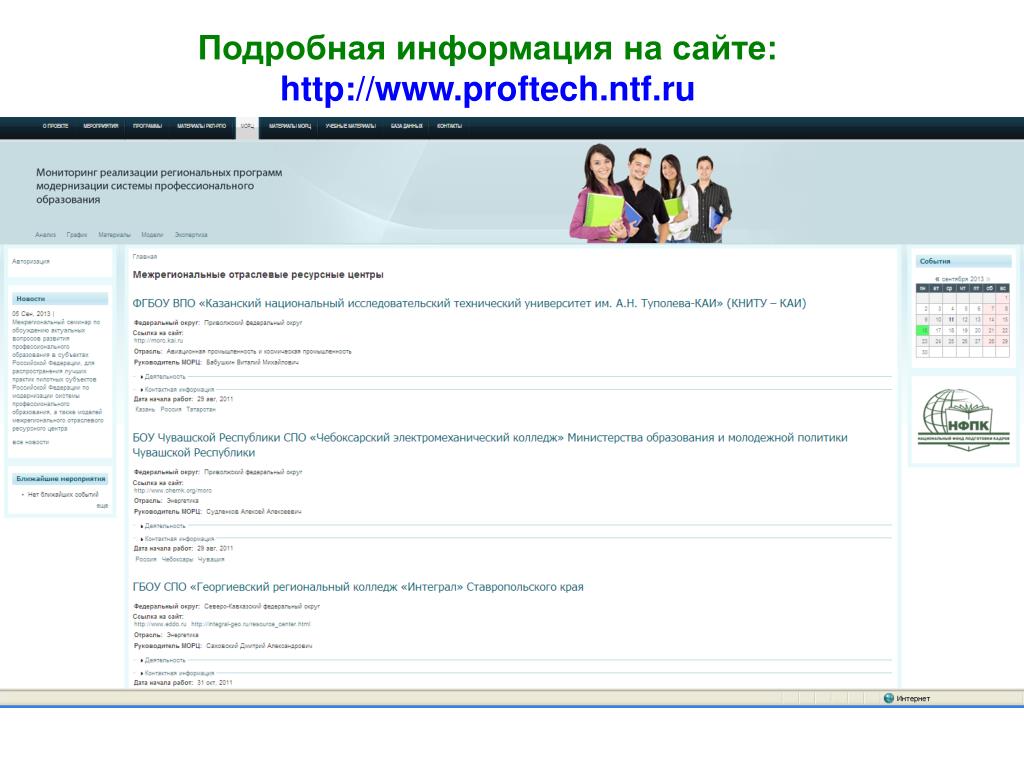1024x768 pixels.
Task: Open the КОНТАКТЫ menu item
Action: tap(449, 126)
